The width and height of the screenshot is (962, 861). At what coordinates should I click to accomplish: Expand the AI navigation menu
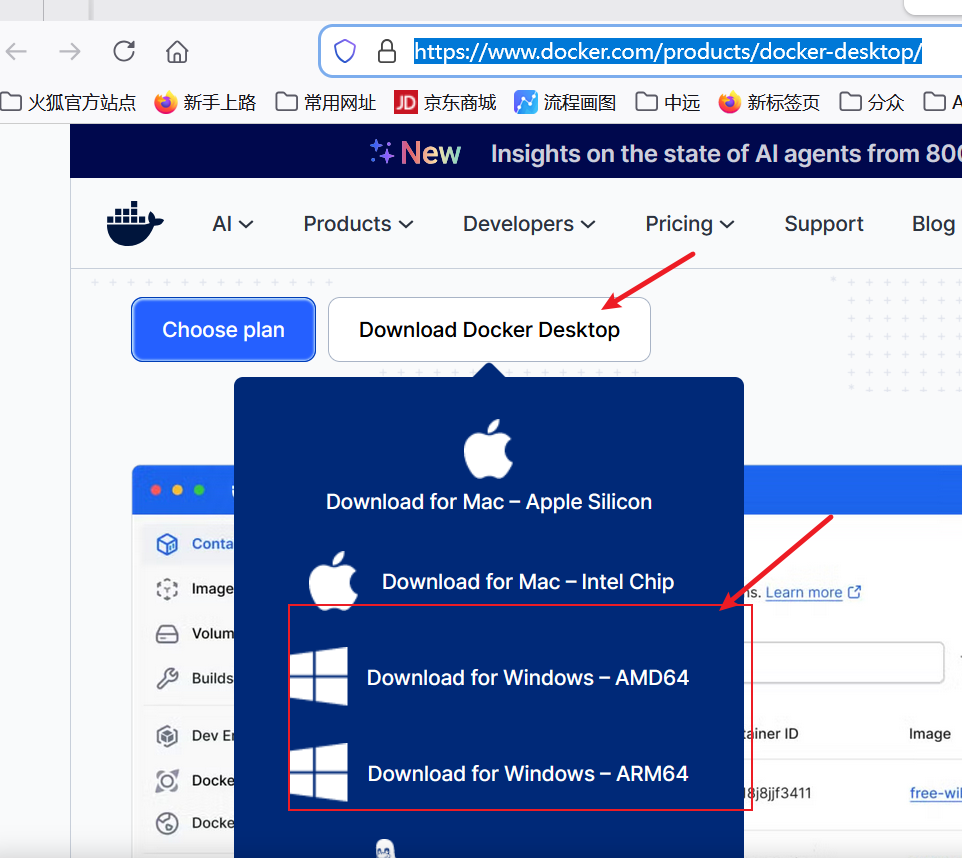[233, 224]
